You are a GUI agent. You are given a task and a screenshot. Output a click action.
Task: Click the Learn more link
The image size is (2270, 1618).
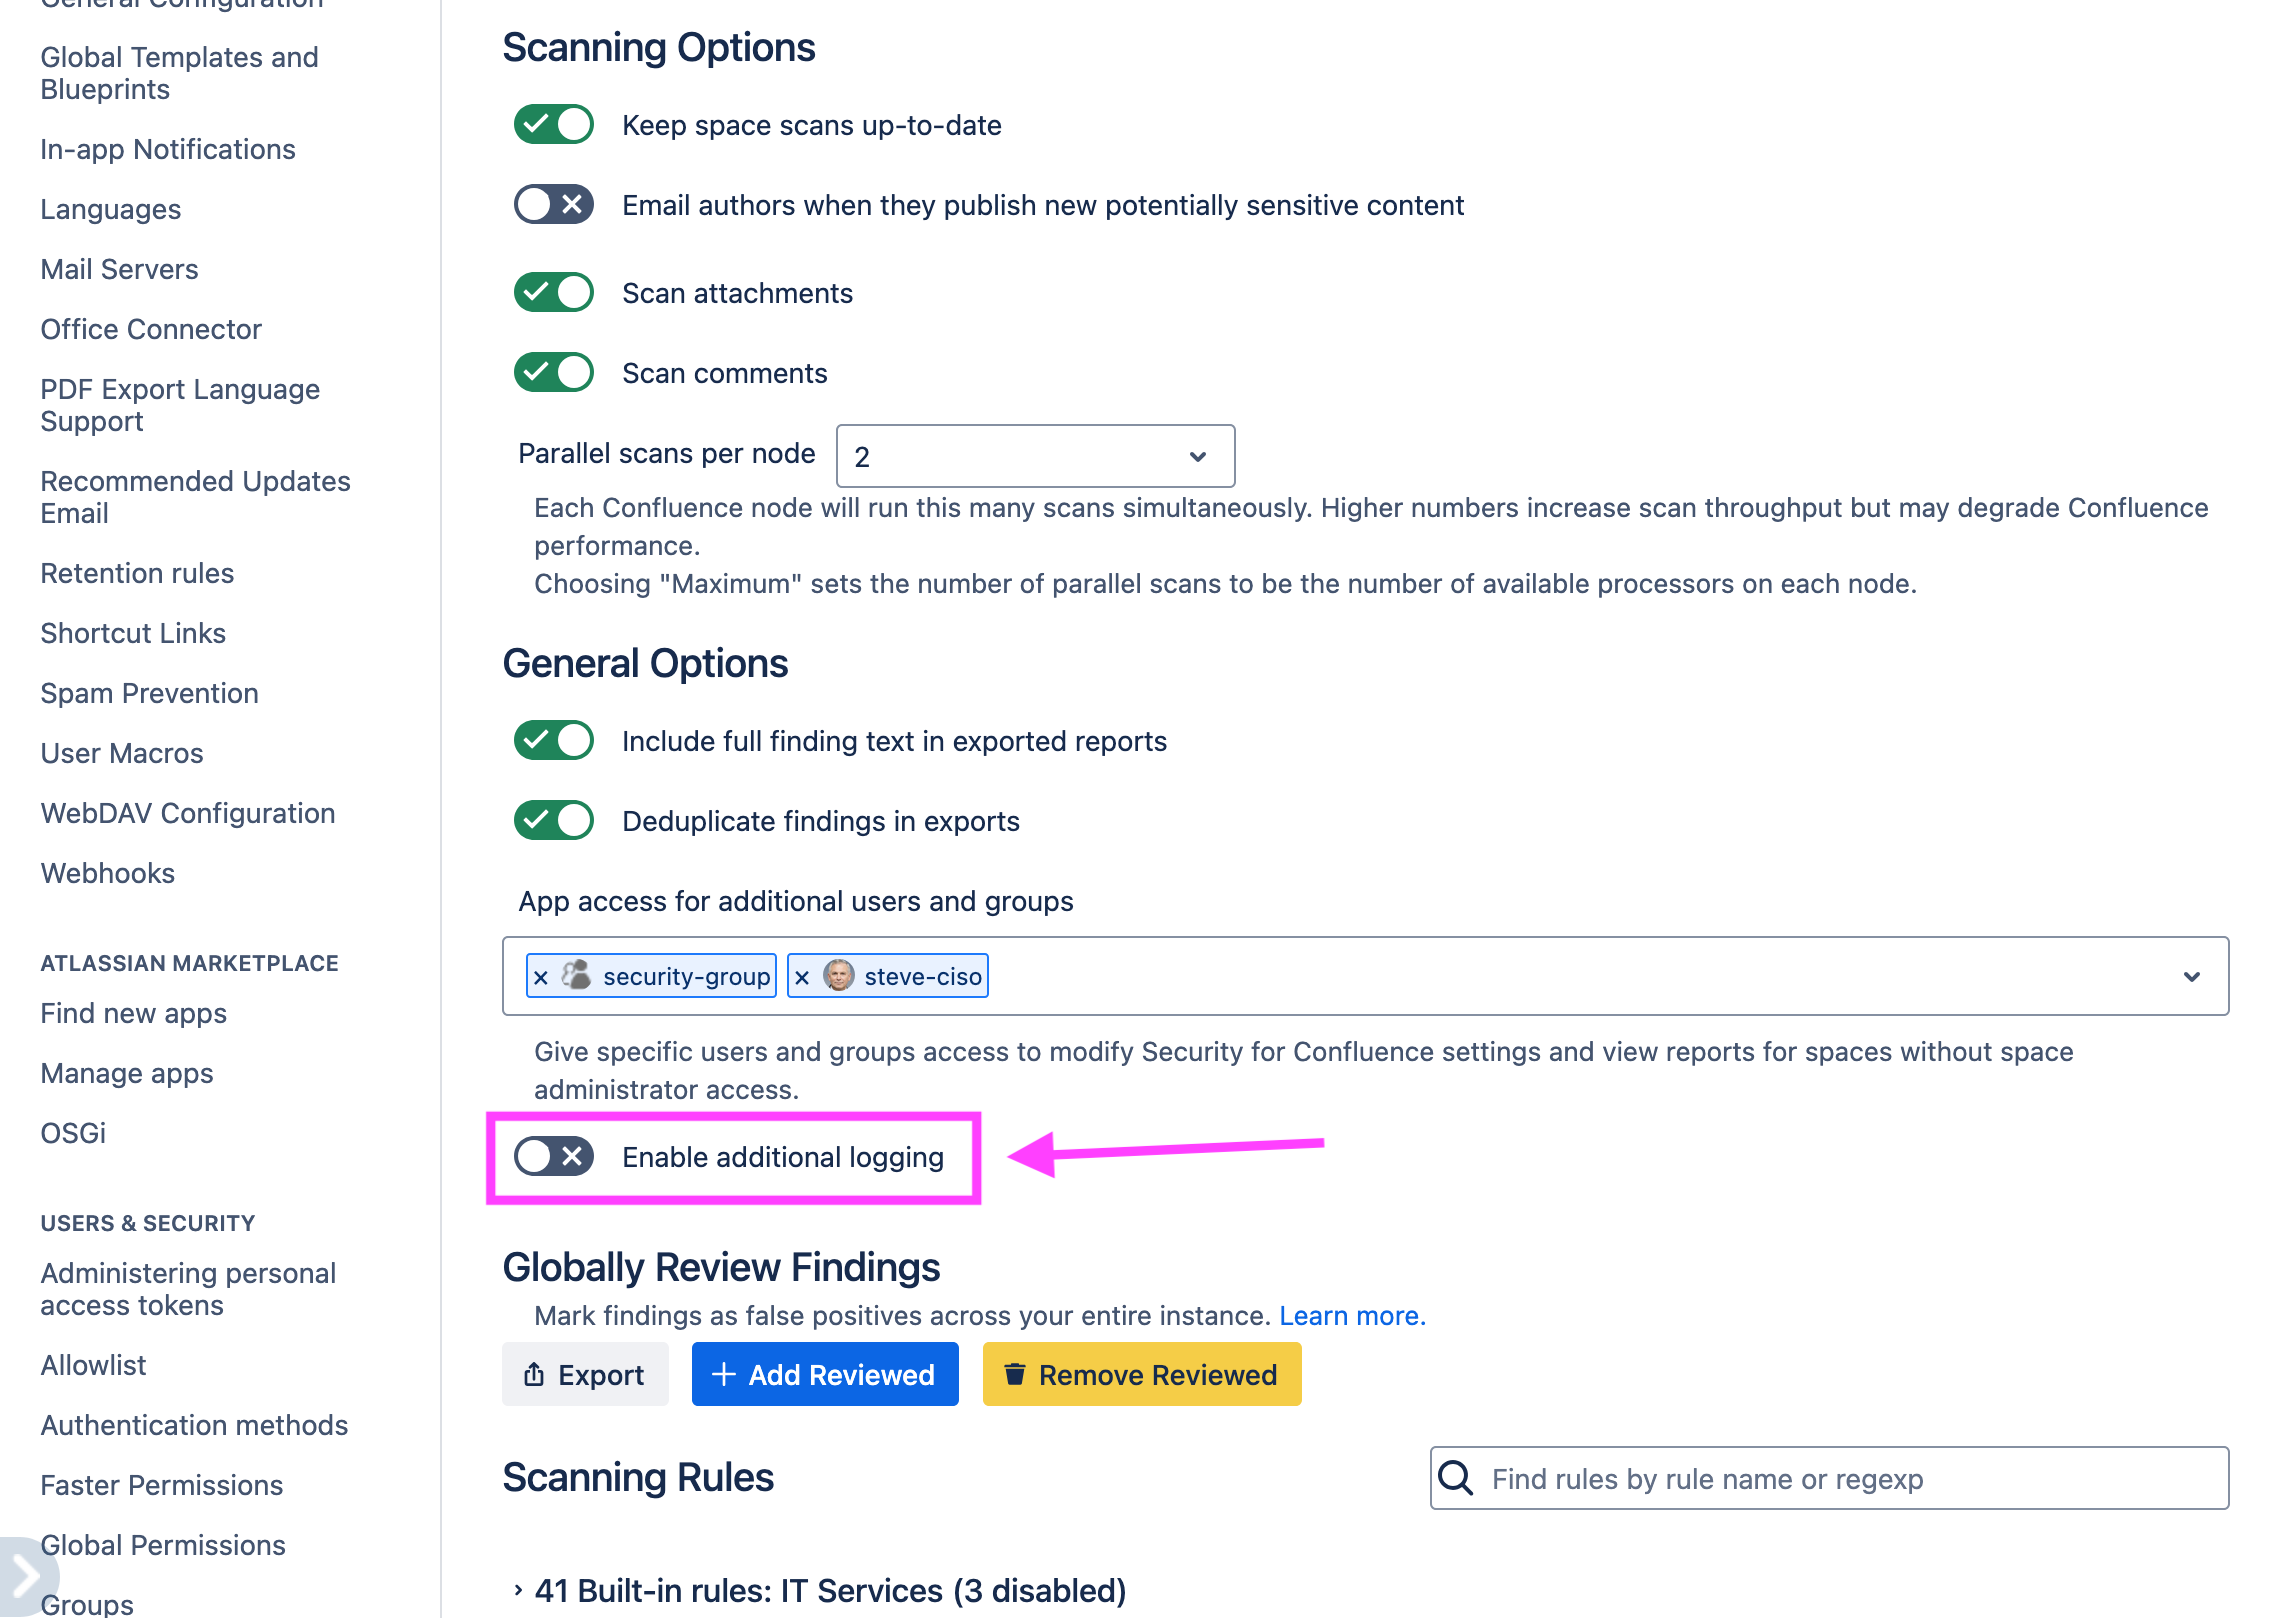[1353, 1315]
